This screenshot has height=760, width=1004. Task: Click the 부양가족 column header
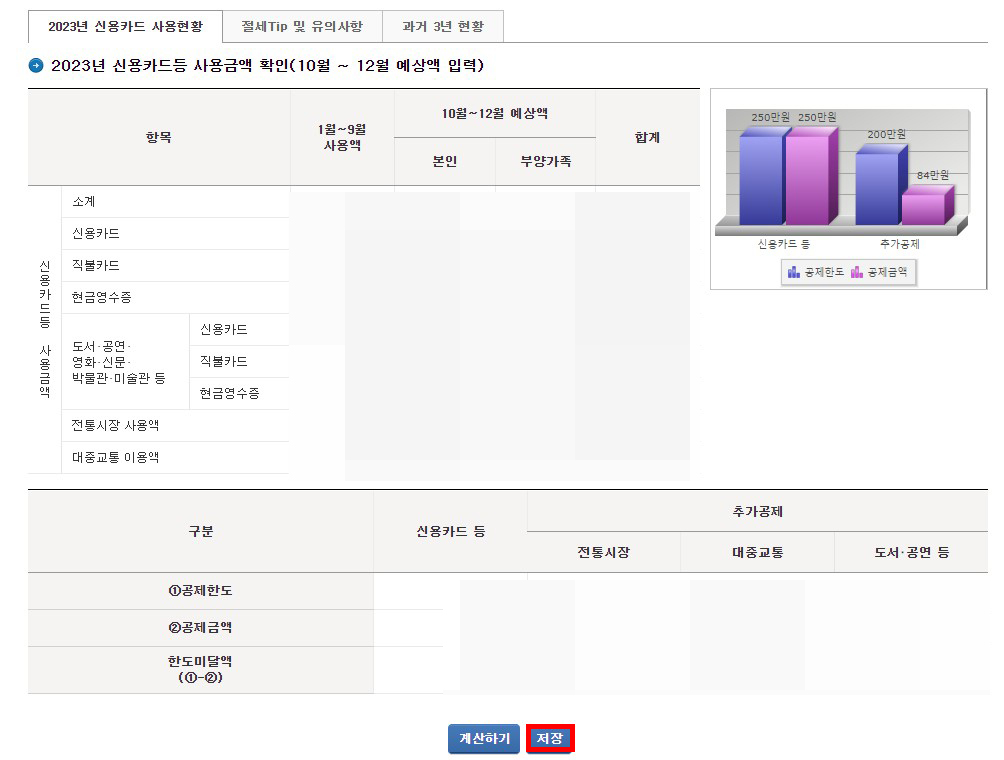[x=546, y=161]
